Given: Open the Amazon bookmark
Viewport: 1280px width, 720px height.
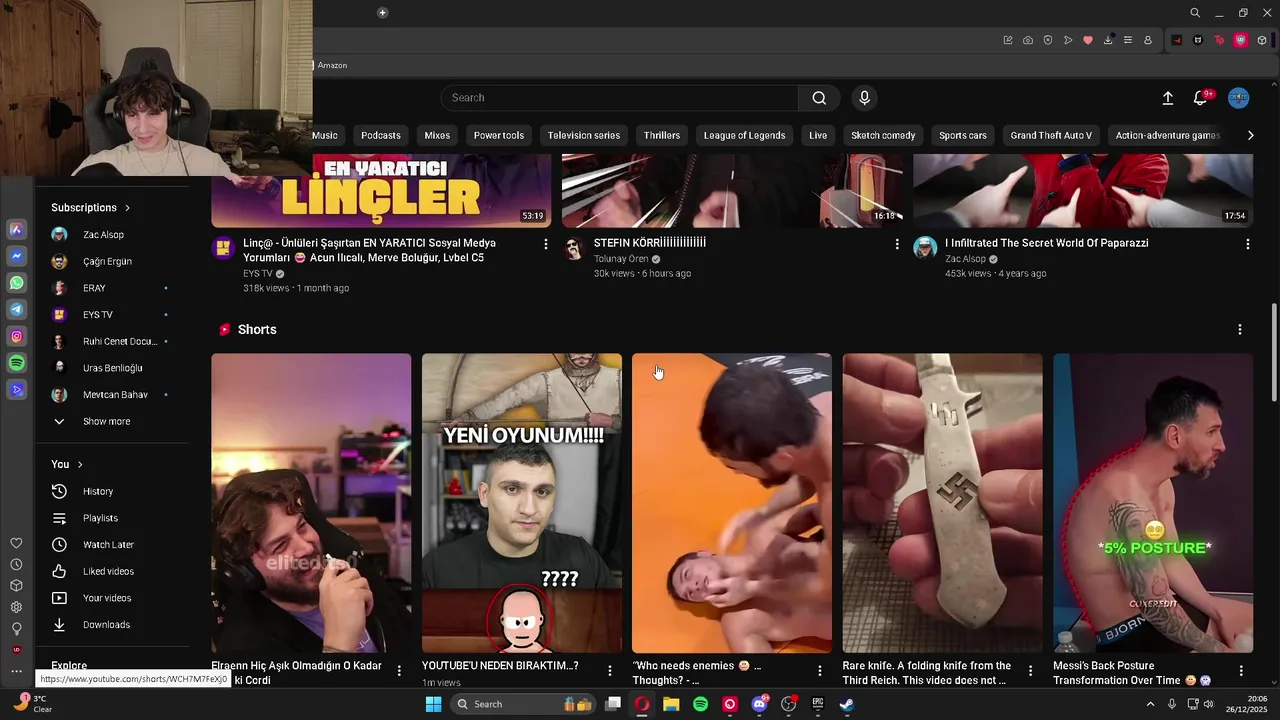Looking at the screenshot, I should click(332, 65).
